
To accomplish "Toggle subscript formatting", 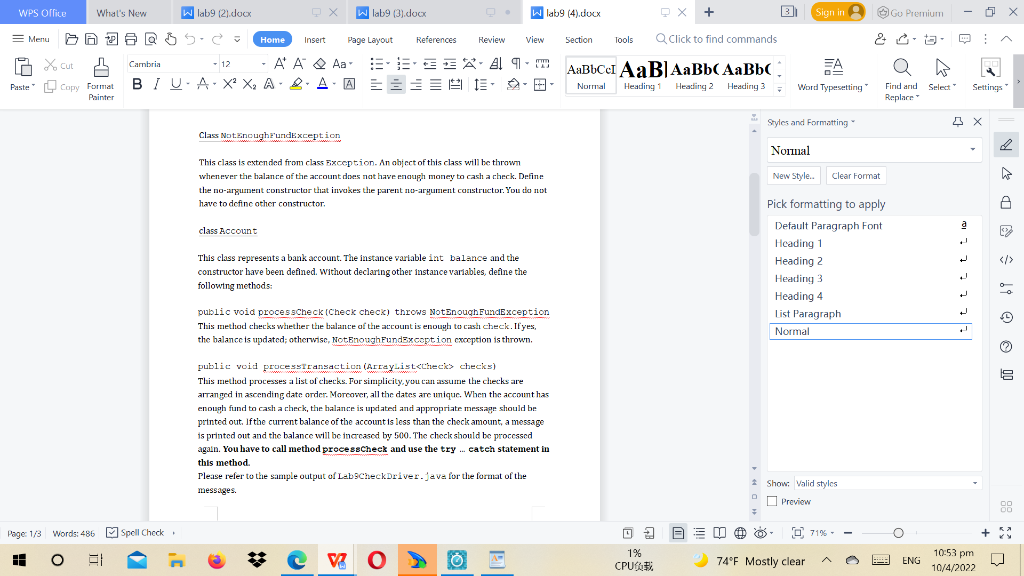I will 249,84.
